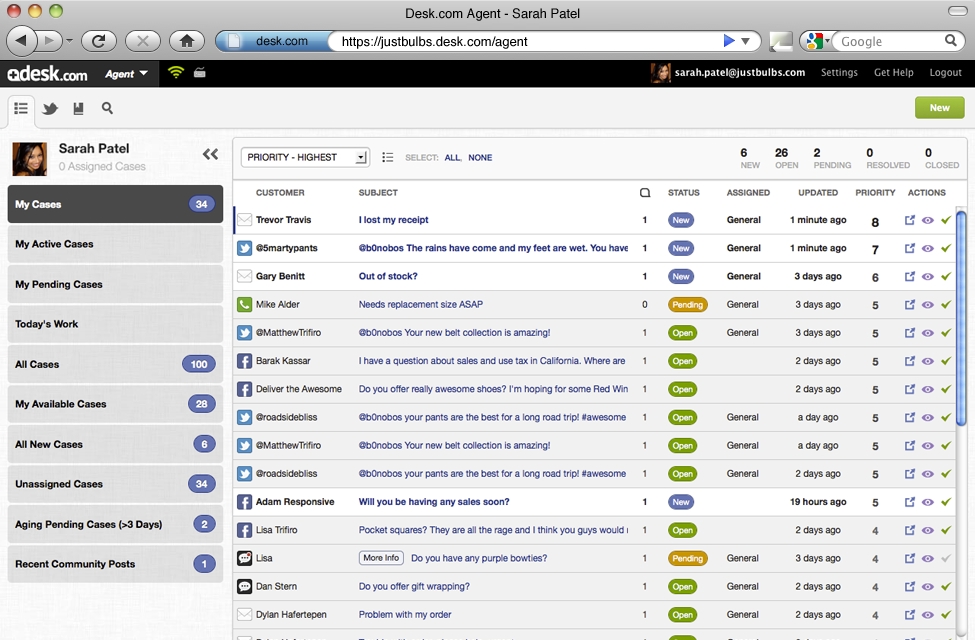Click Twitter icon for @5martypants case

(244, 248)
